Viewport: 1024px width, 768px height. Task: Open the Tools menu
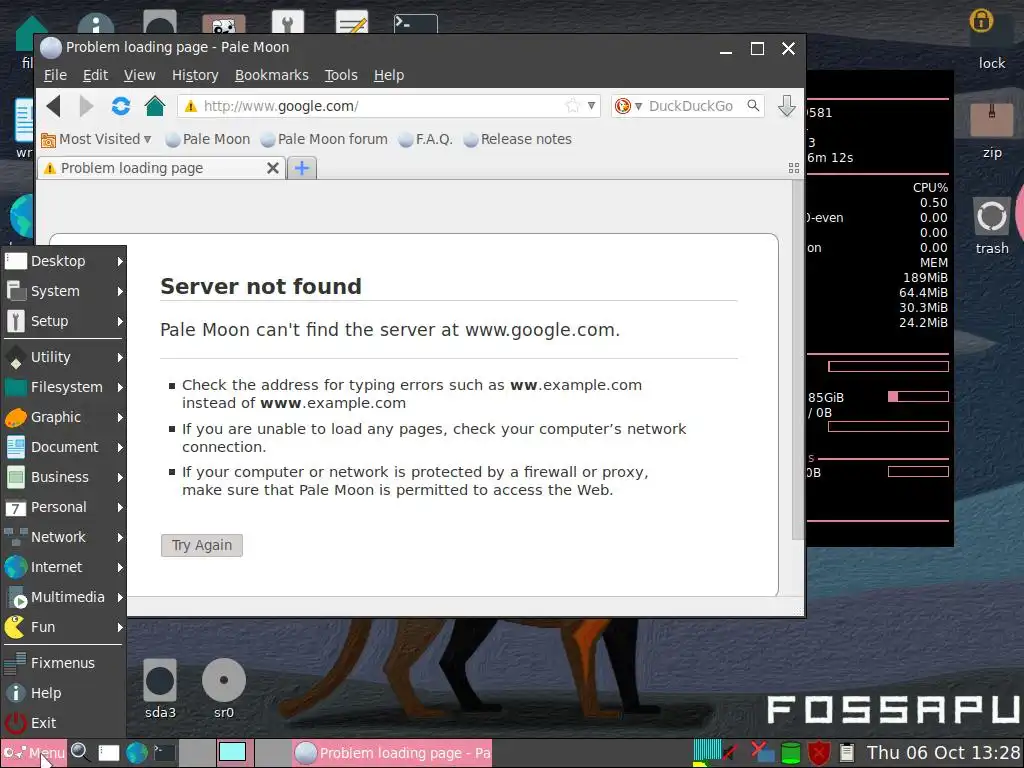[341, 75]
